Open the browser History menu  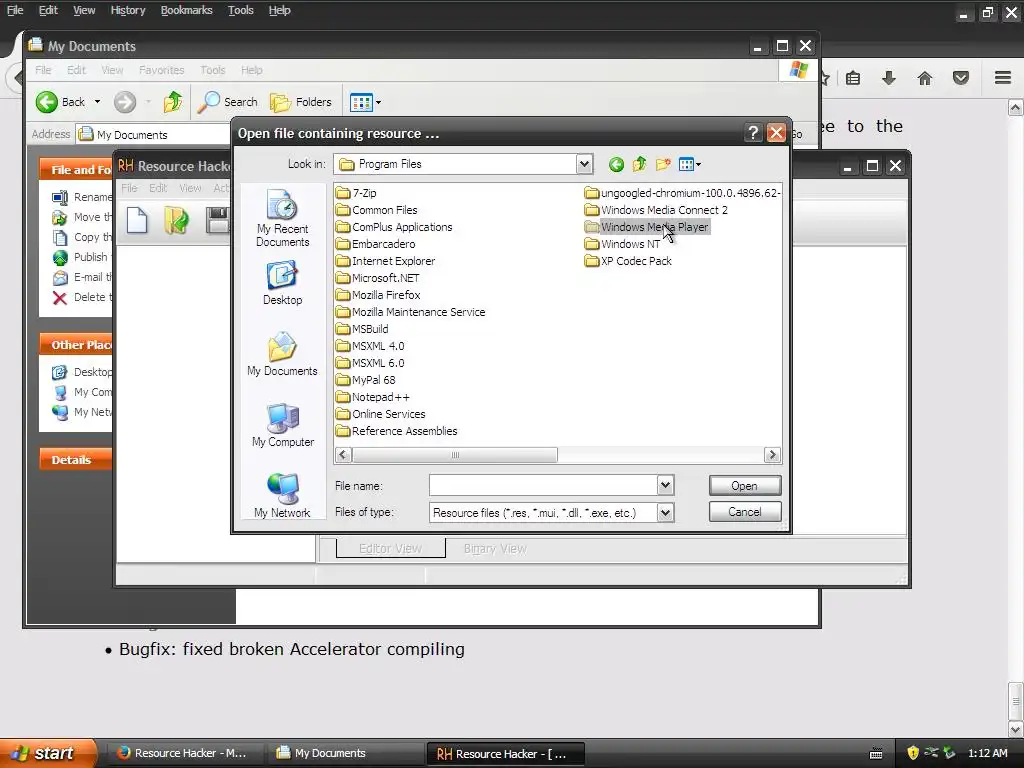coord(127,10)
